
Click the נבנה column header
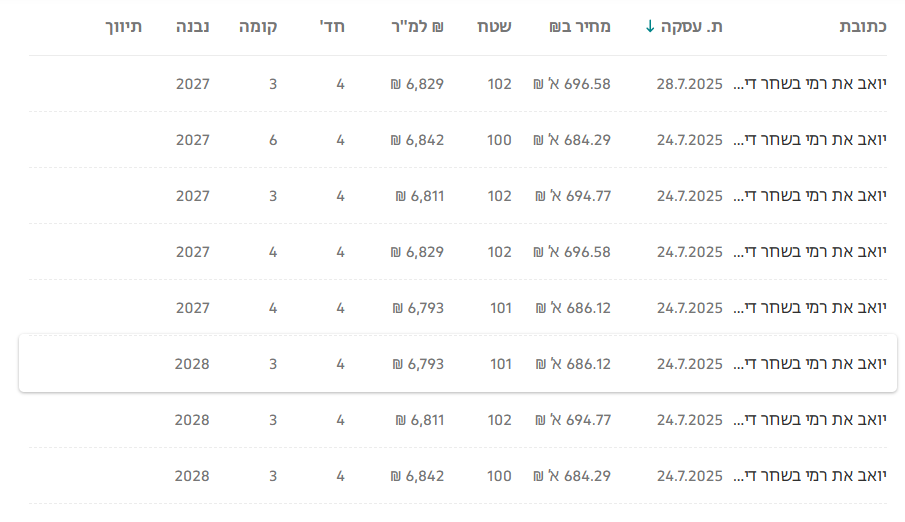tap(192, 27)
